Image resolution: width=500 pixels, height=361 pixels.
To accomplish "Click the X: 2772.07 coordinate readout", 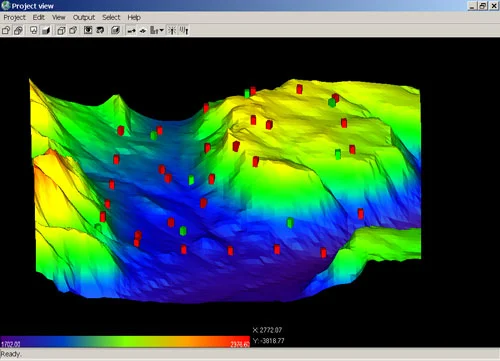I will coord(267,330).
